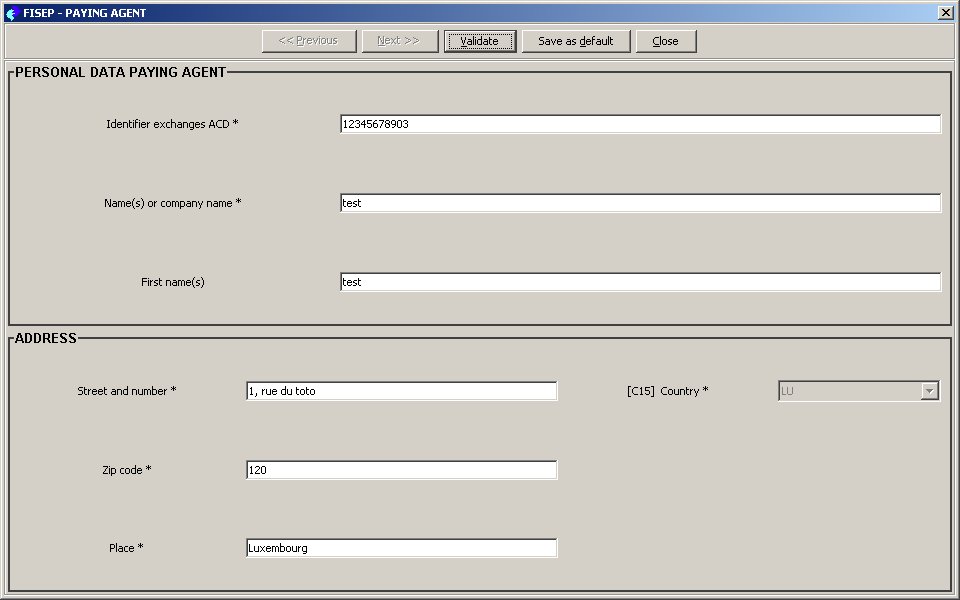Close the window using the title bar X

point(945,13)
